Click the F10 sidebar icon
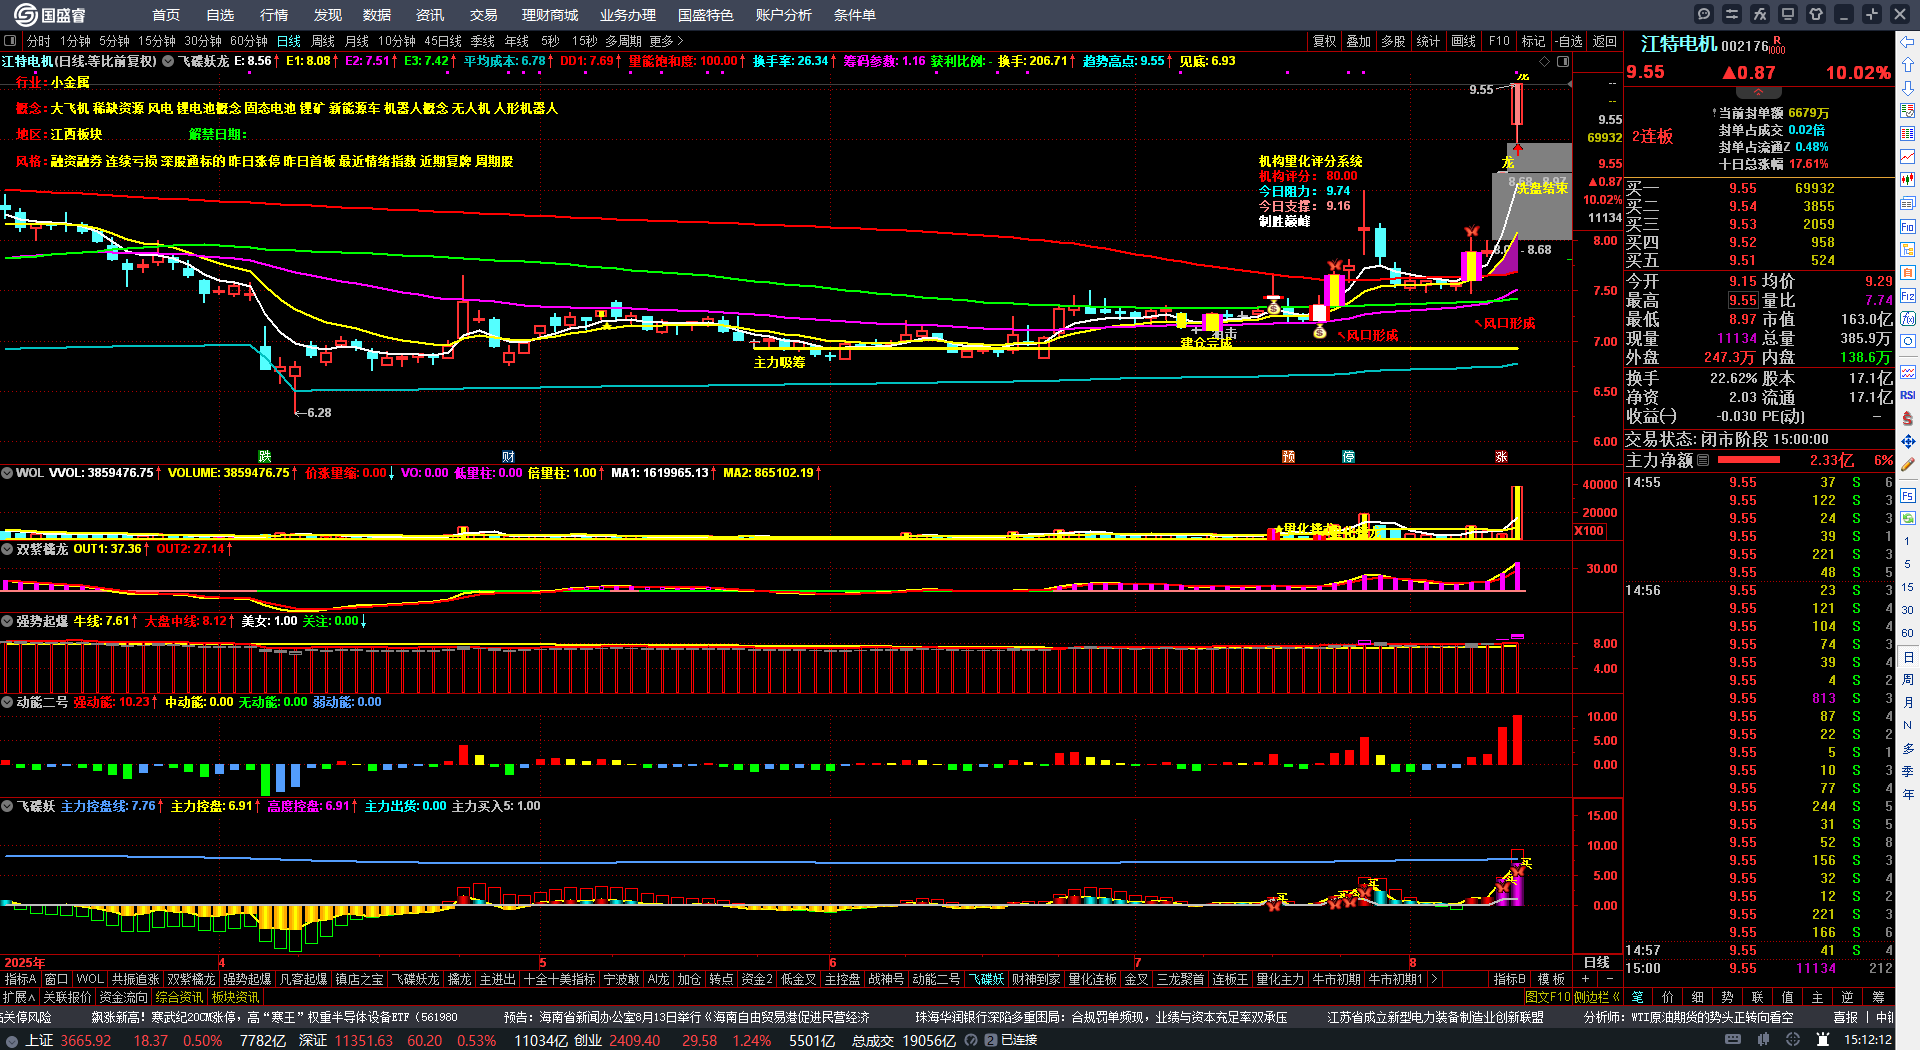This screenshot has width=1920, height=1050. click(x=1908, y=227)
